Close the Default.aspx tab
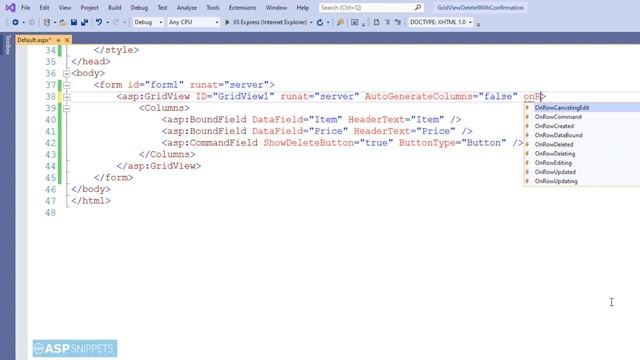640x360 pixels. pos(67,40)
